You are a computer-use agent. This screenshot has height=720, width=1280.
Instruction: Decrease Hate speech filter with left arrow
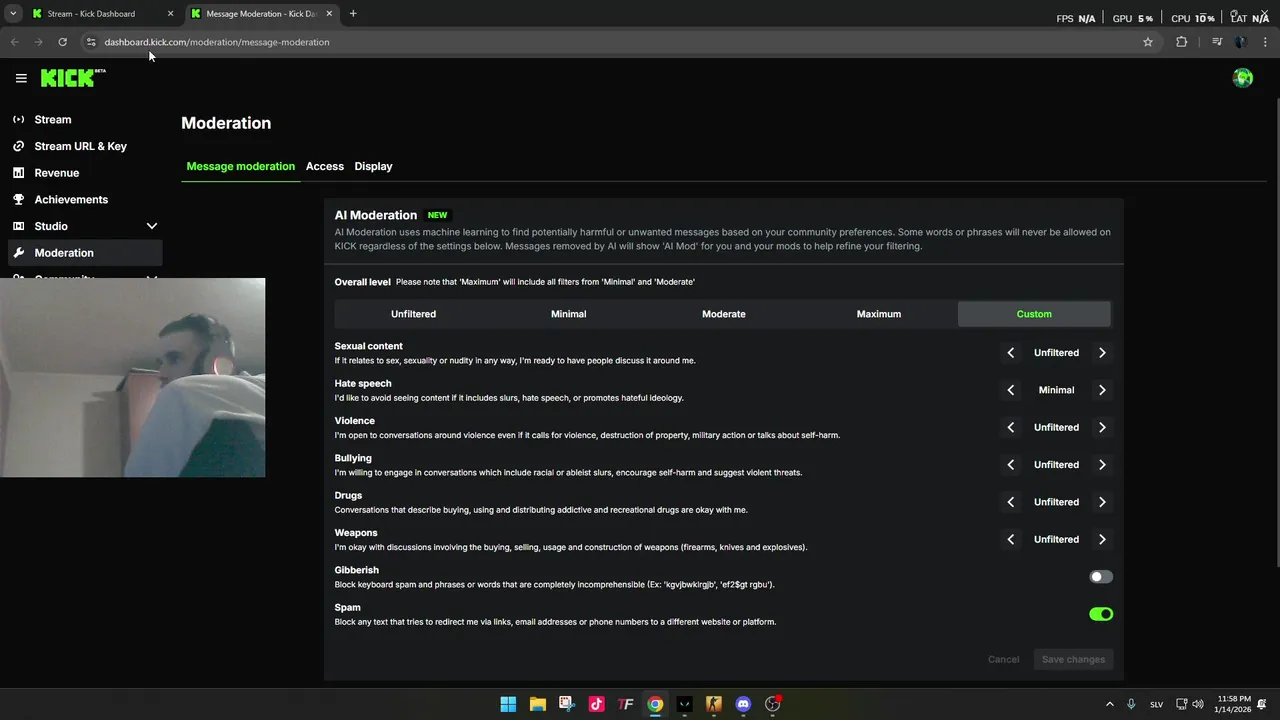[x=1010, y=390]
